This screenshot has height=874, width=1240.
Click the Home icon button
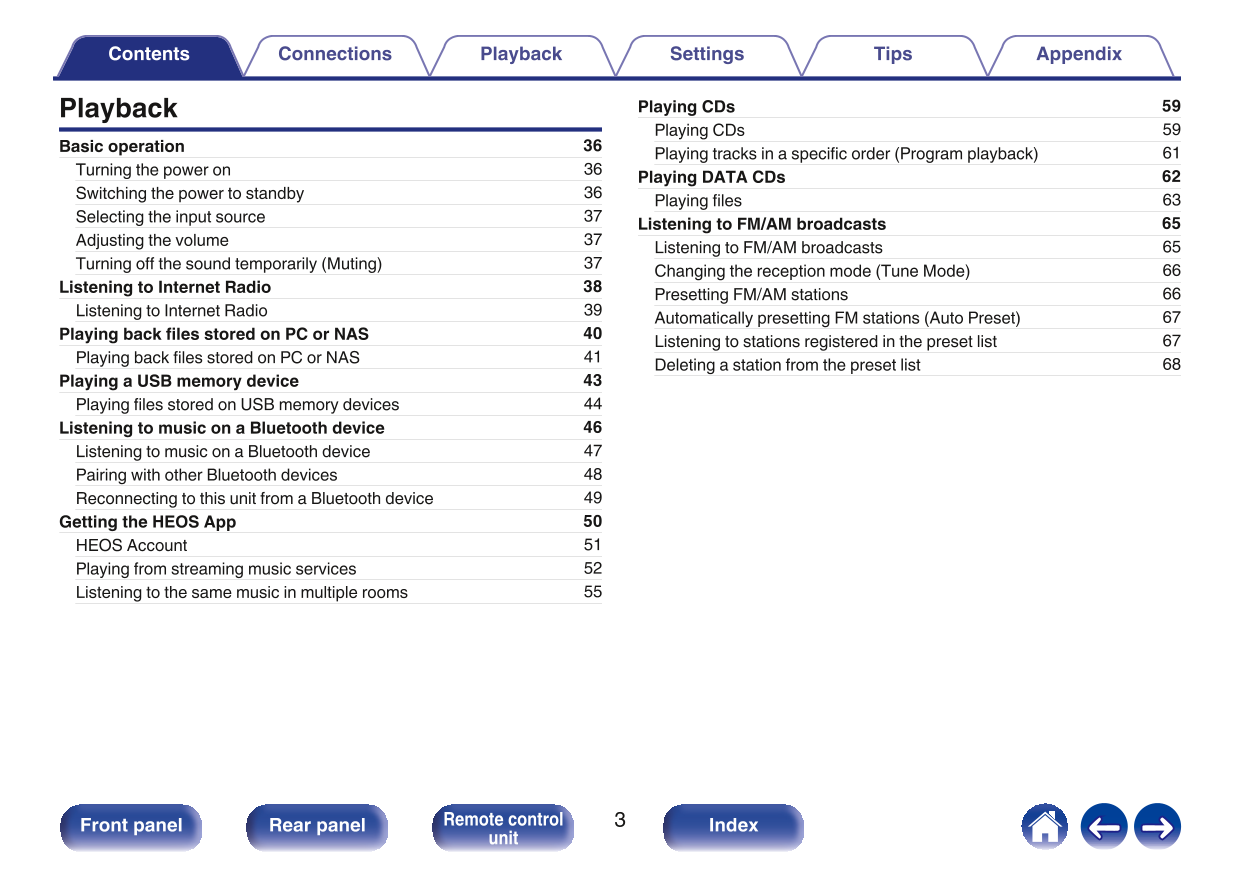1044,827
